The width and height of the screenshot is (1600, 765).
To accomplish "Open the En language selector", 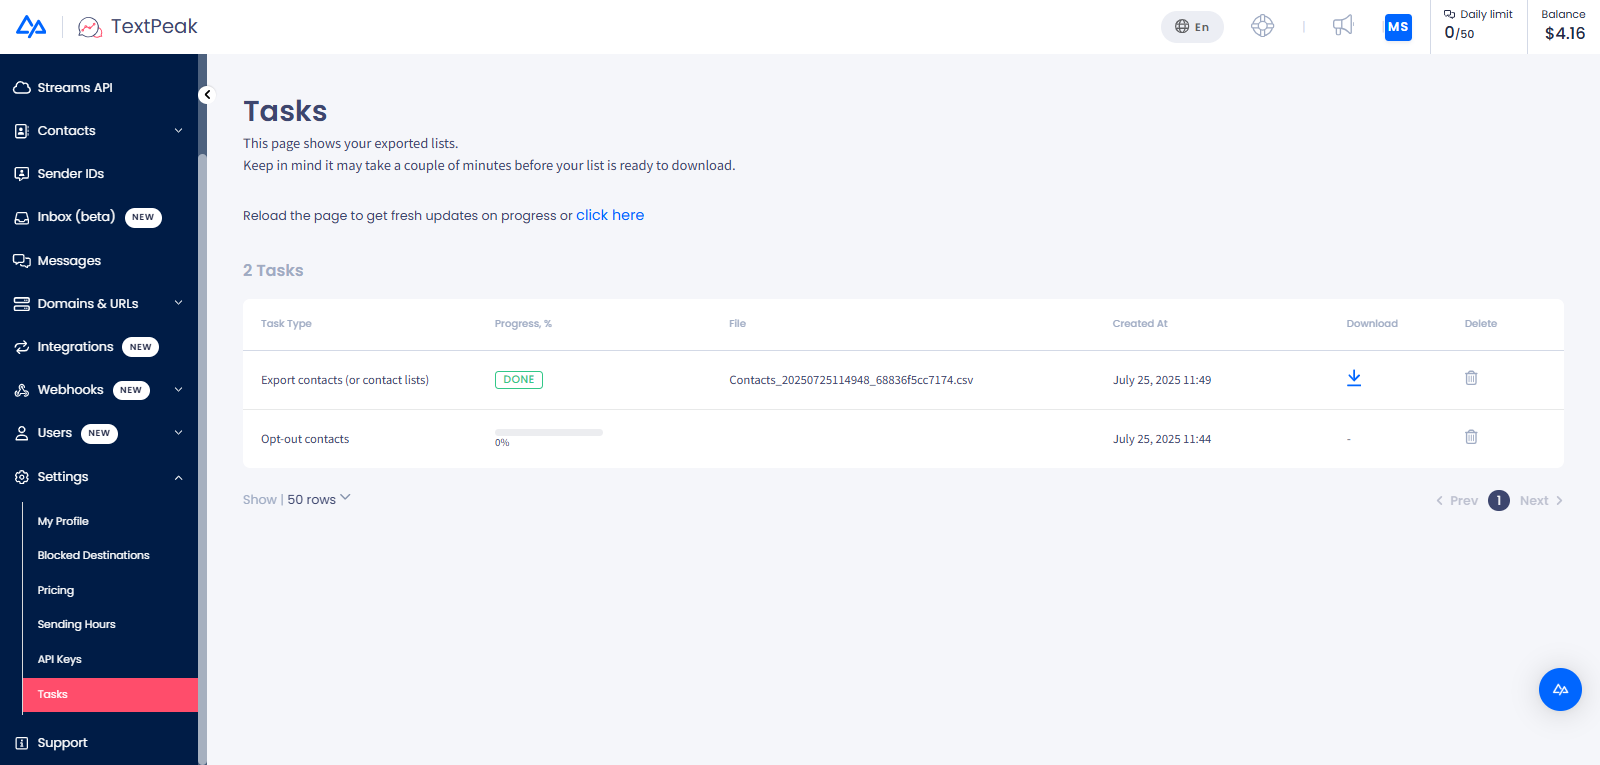I will (1192, 27).
